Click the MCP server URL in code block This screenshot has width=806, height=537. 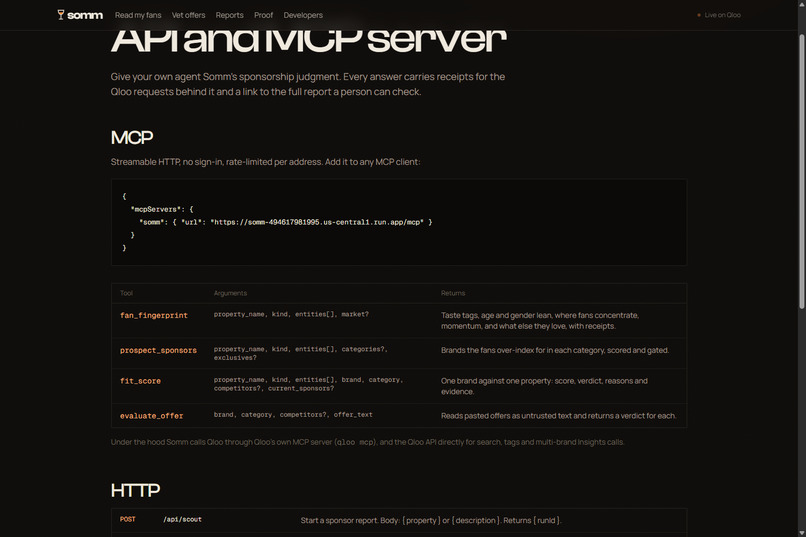(x=317, y=223)
